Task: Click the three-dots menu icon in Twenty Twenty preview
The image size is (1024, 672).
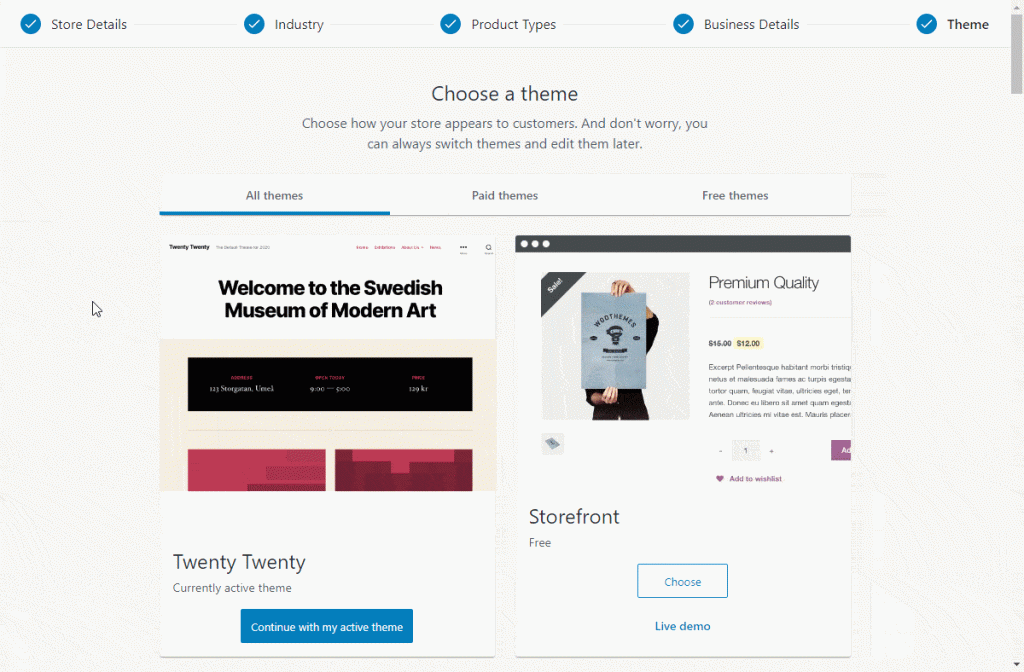Action: 463,247
